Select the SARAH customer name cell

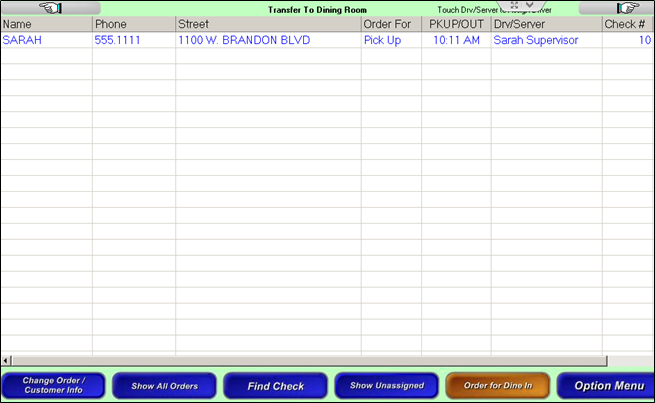(20, 40)
